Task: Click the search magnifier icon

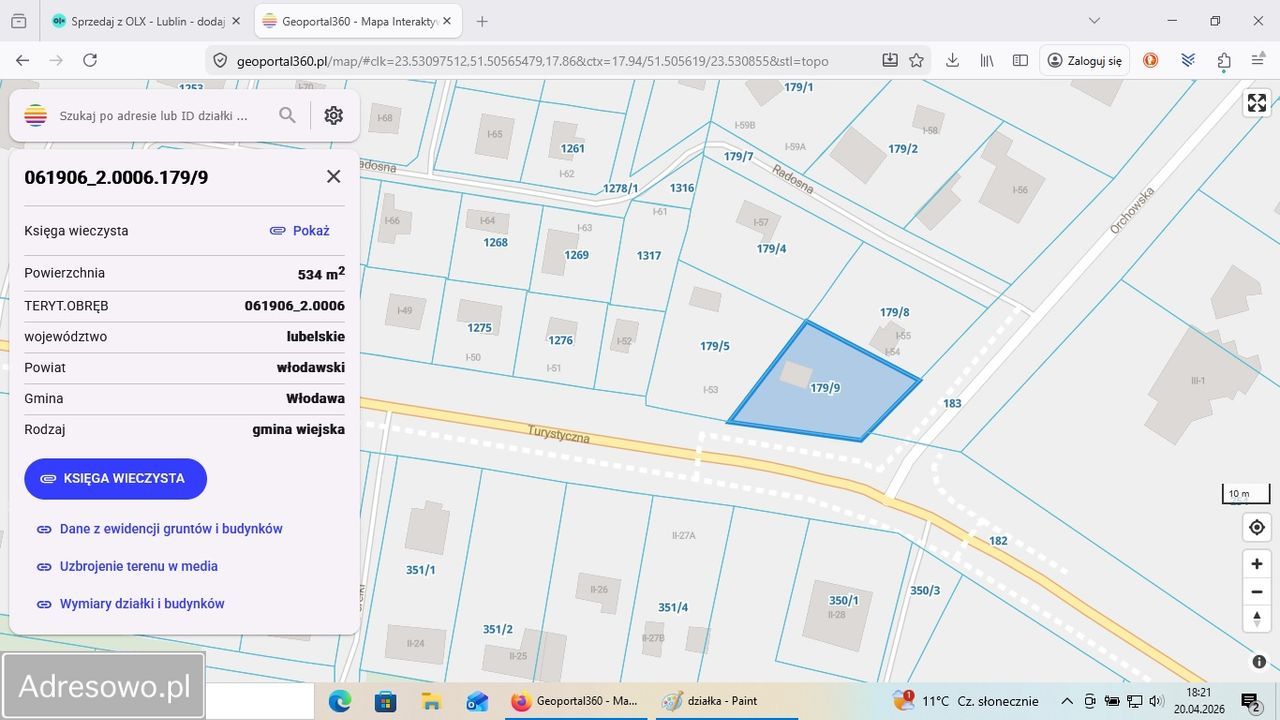Action: 288,116
